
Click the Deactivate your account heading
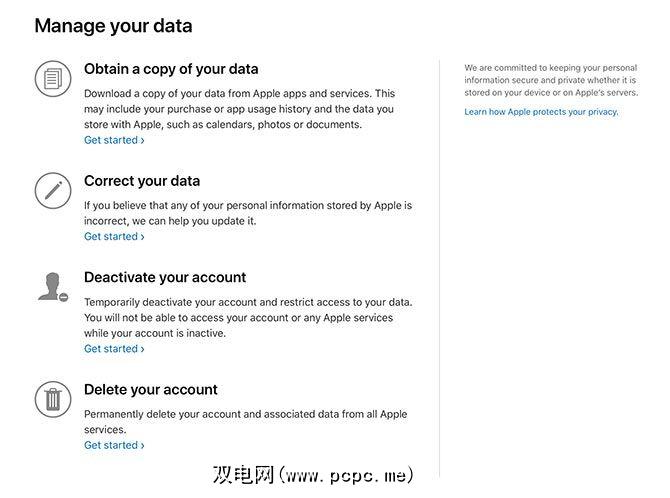coord(165,277)
